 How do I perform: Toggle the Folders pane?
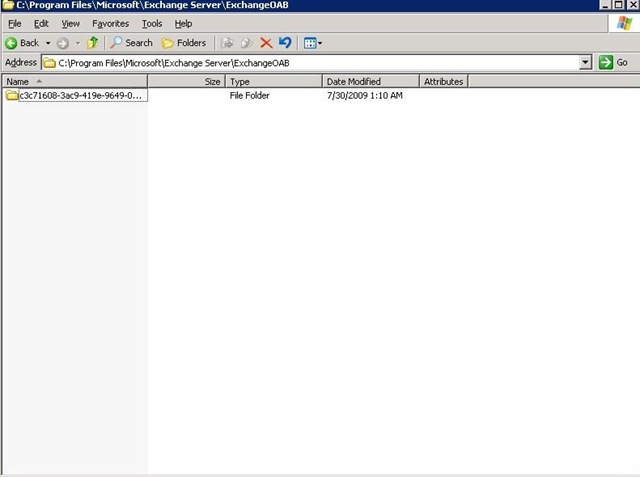[184, 43]
